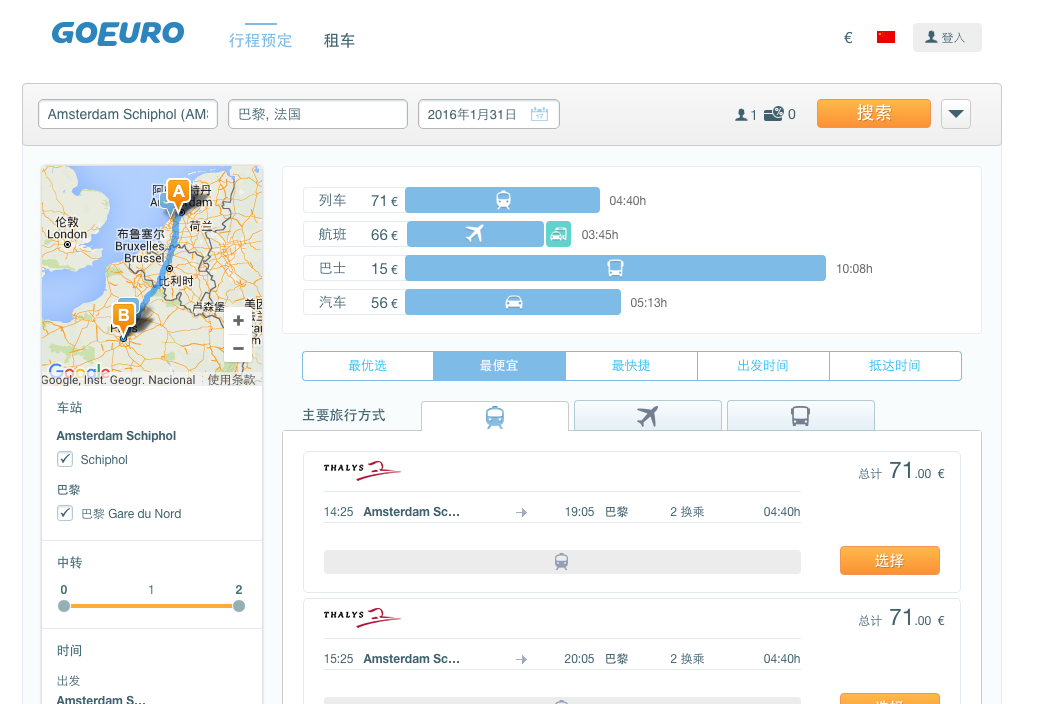Sort results by 抵达时间
This screenshot has height=704, width=1049.
(895, 366)
